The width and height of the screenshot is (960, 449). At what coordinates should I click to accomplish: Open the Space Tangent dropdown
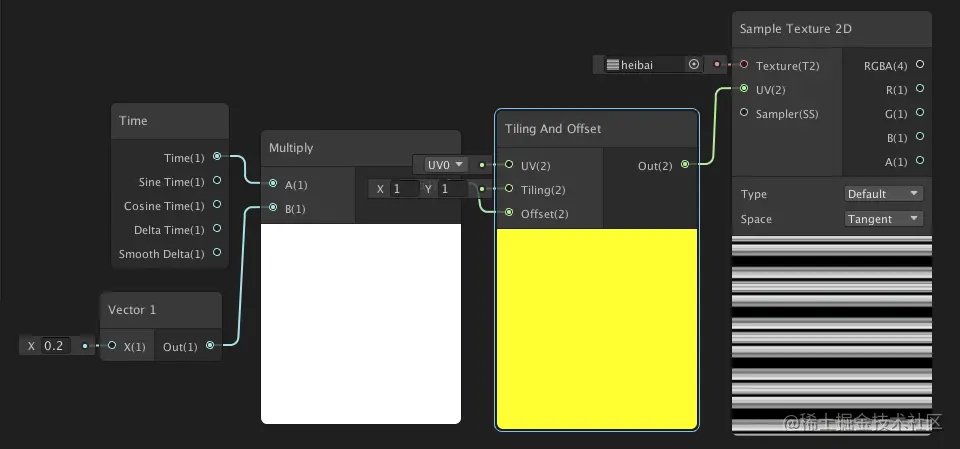point(883,219)
